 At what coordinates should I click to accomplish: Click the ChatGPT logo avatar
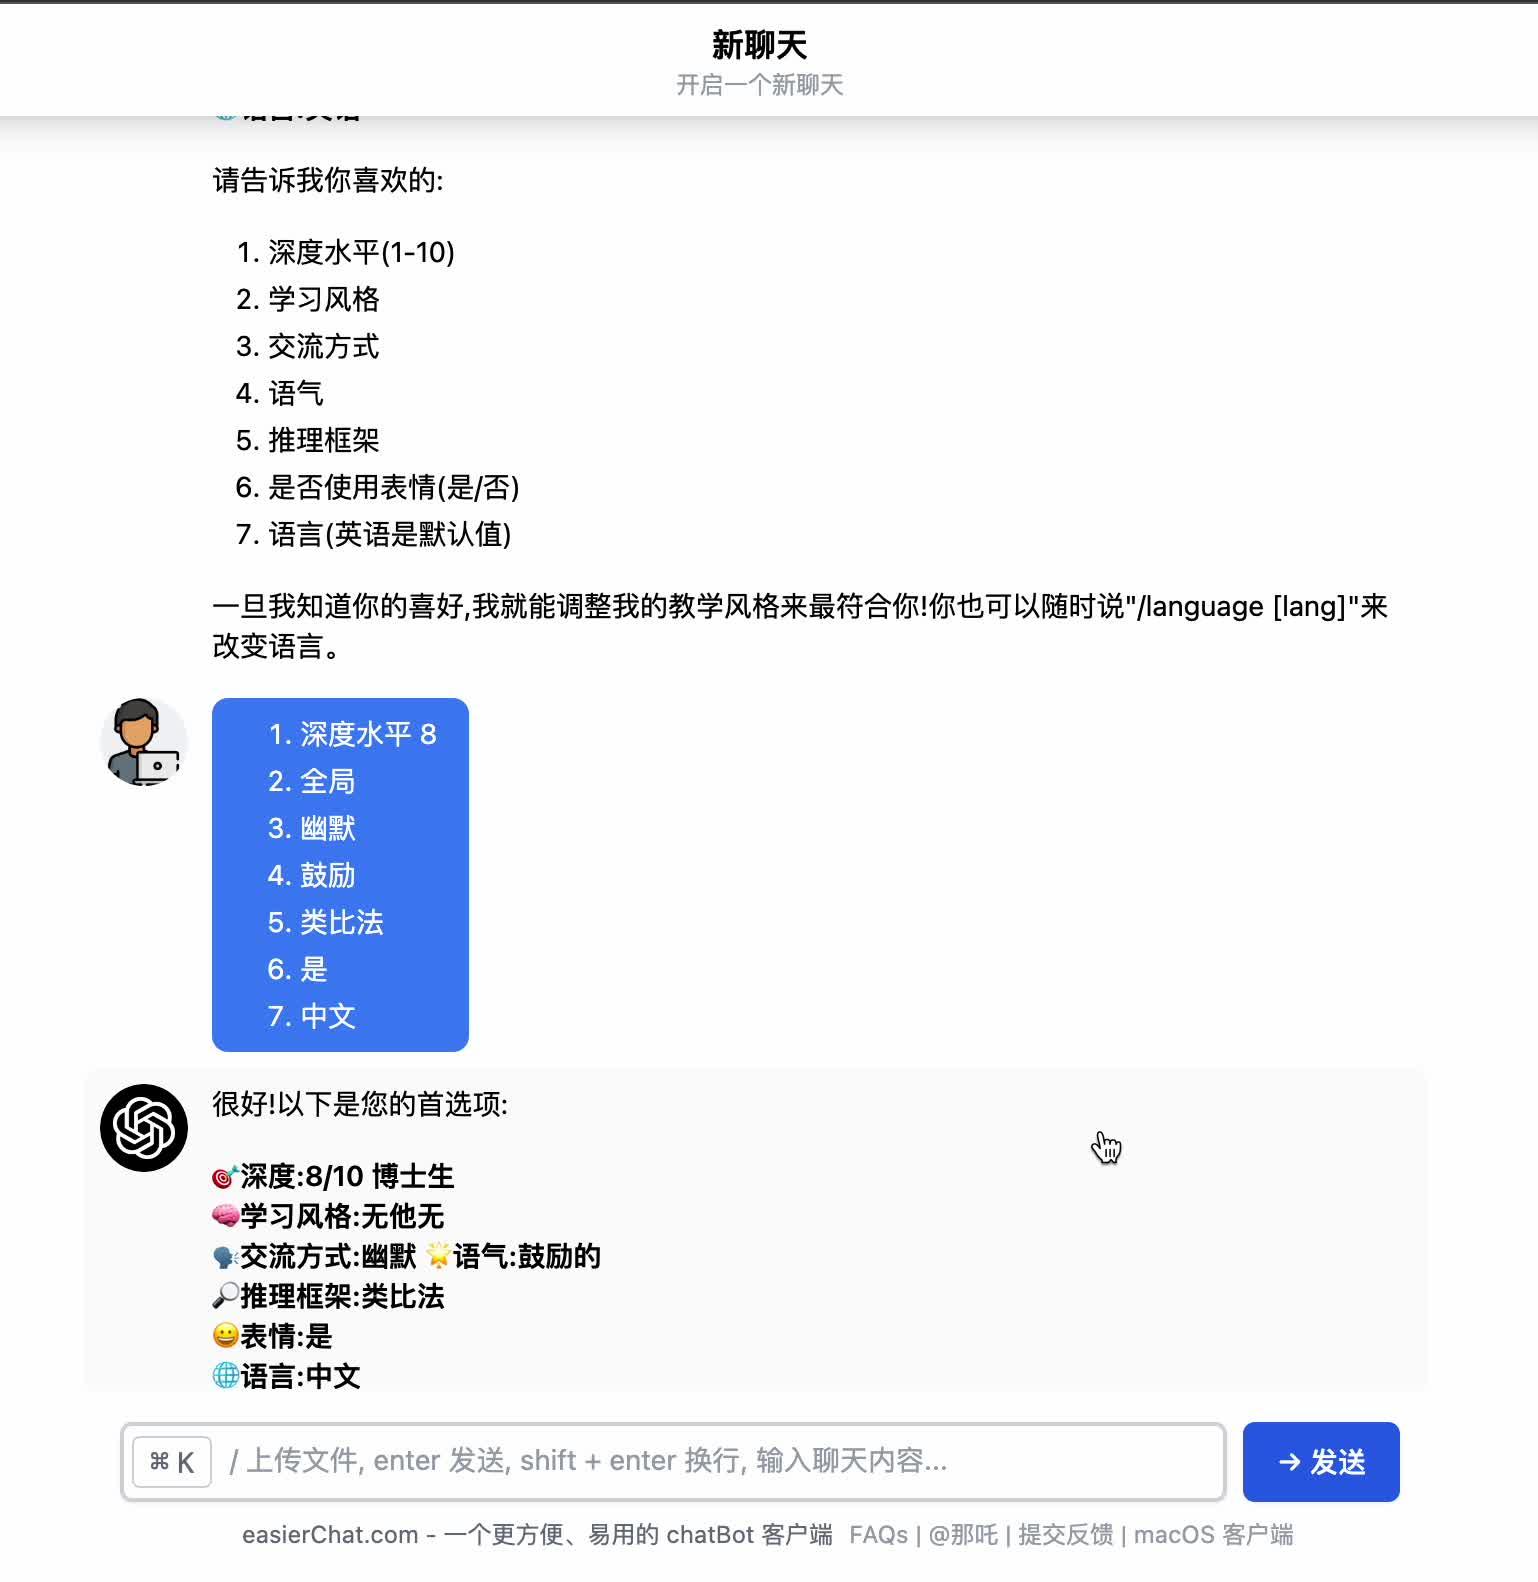(144, 1128)
